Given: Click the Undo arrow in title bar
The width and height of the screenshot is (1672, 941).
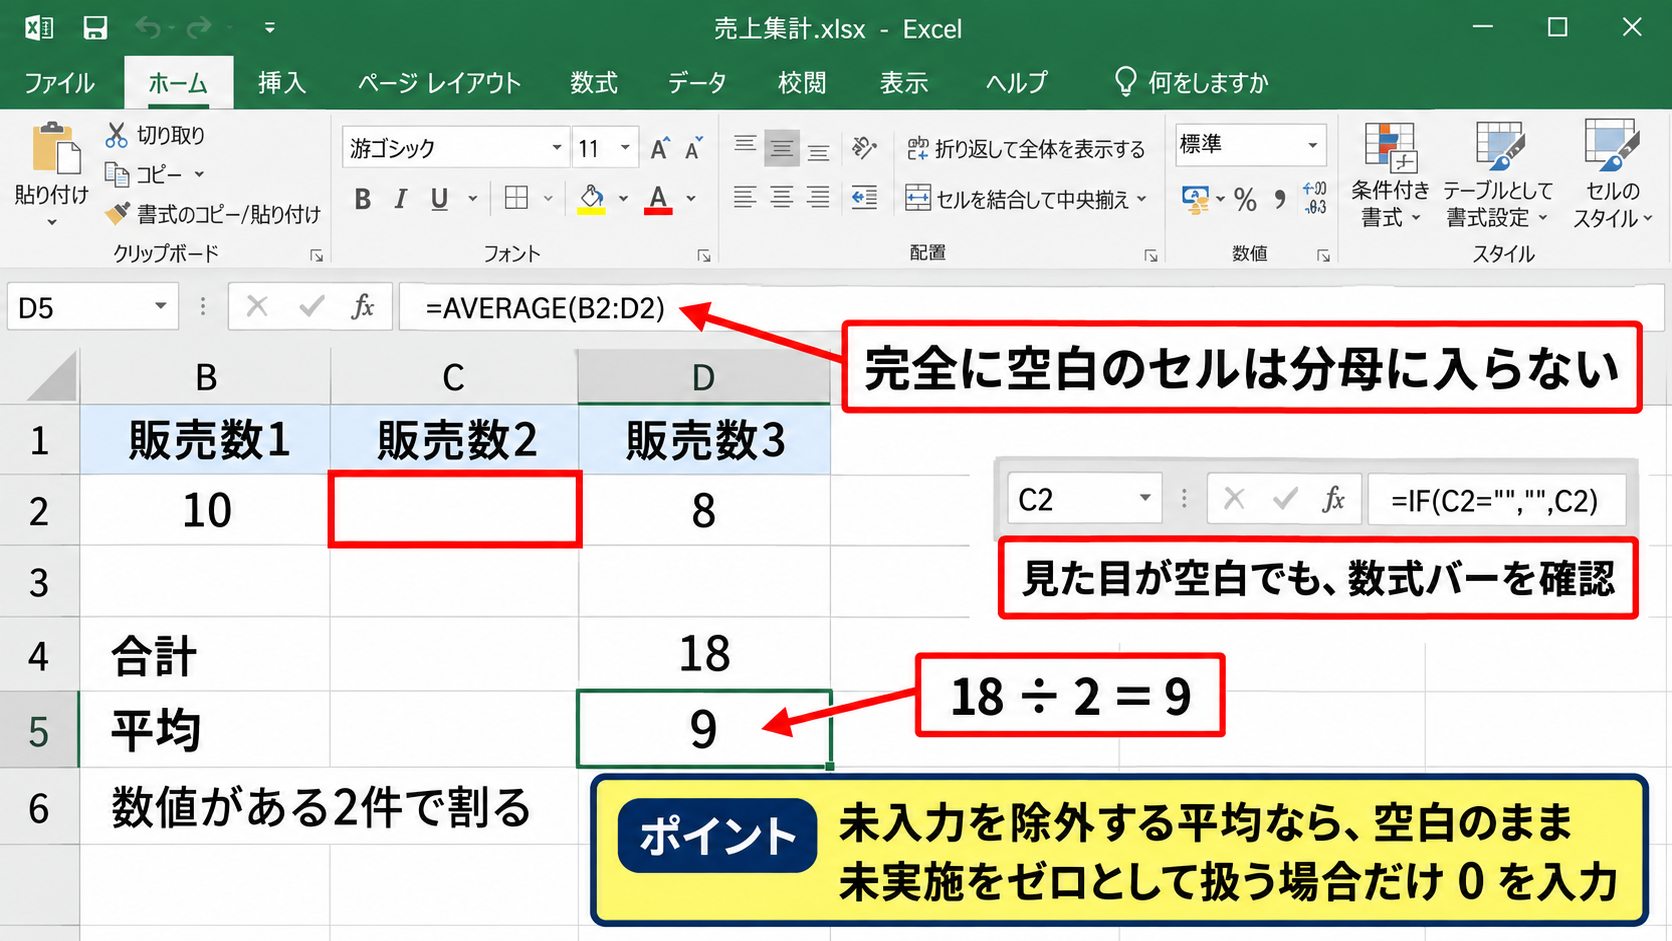Looking at the screenshot, I should click(x=148, y=28).
